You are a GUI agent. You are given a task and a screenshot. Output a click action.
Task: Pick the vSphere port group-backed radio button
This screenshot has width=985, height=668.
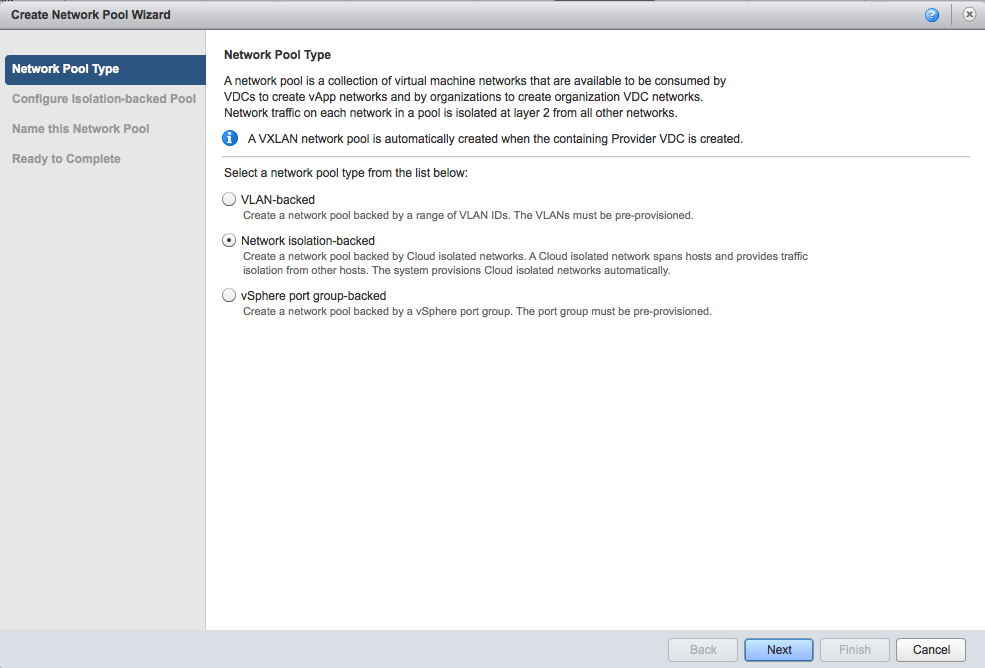[230, 296]
